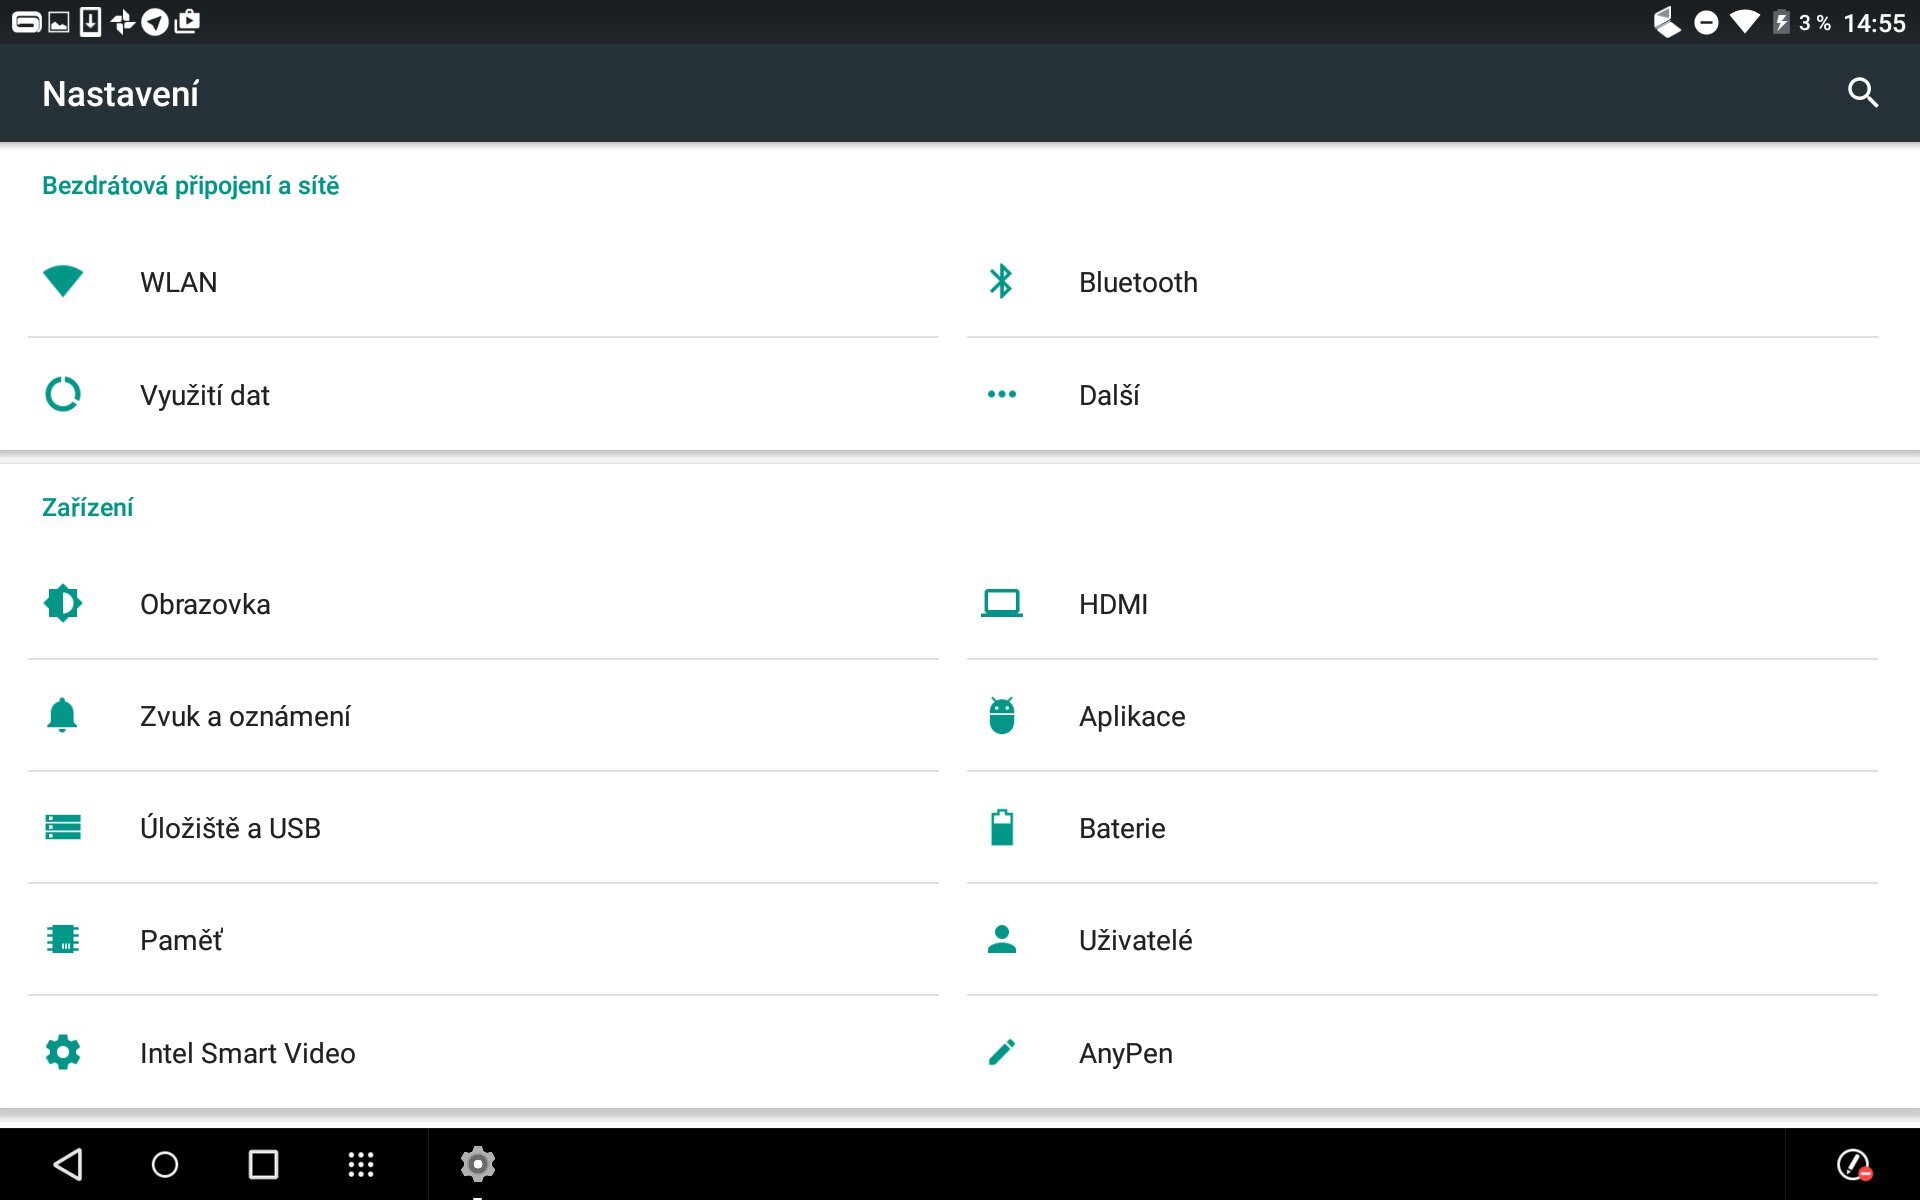Tap the Využití dat circle icon
This screenshot has height=1200, width=1920.
(x=63, y=394)
